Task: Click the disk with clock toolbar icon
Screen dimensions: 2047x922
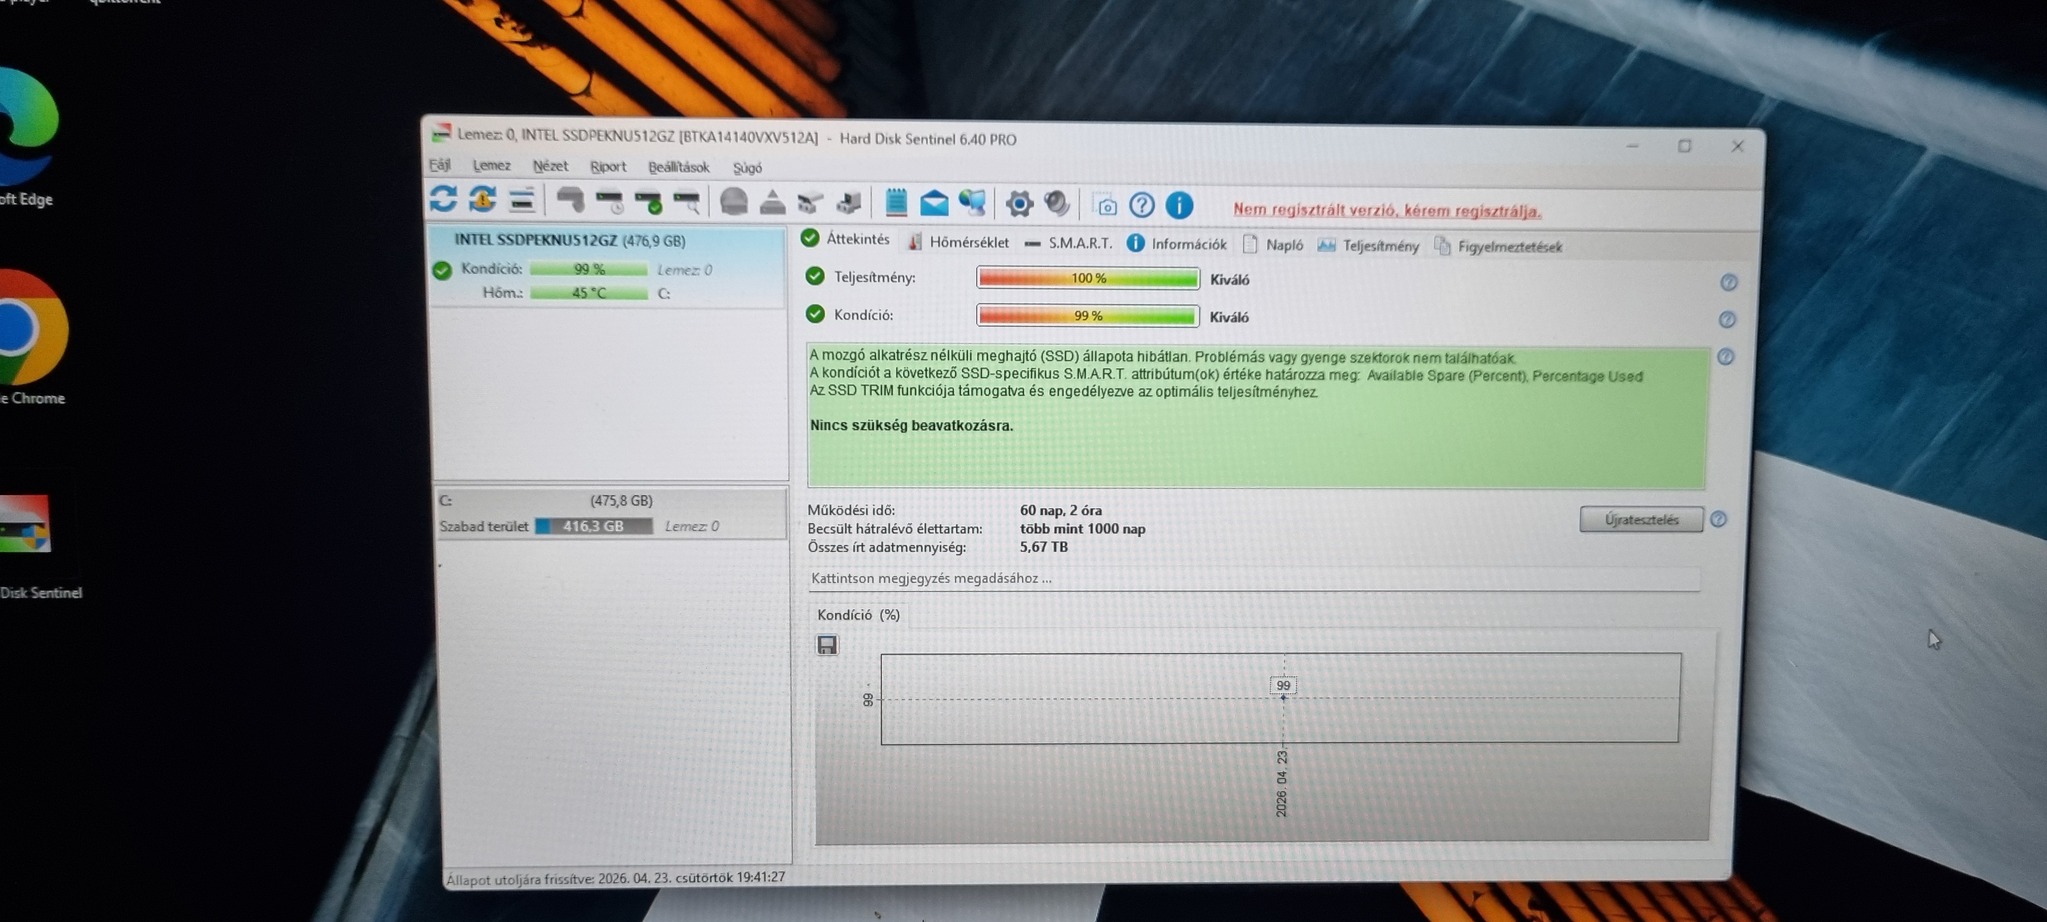Action: click(609, 202)
